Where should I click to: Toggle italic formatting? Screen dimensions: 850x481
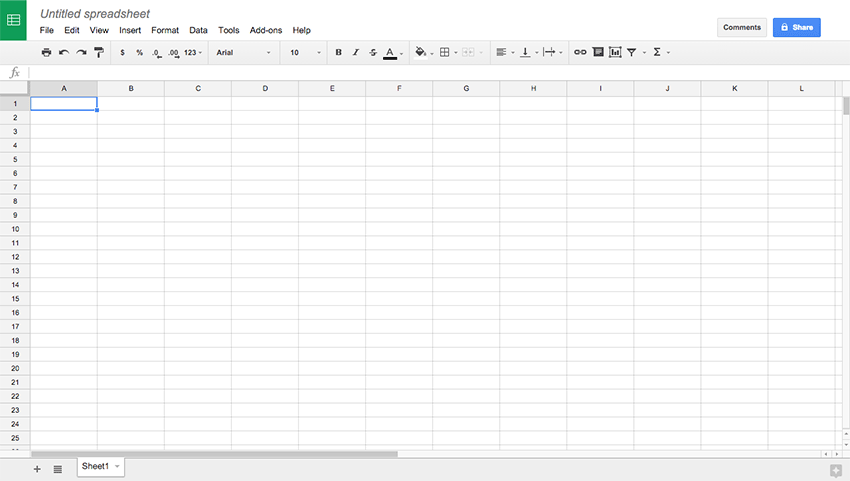(356, 53)
